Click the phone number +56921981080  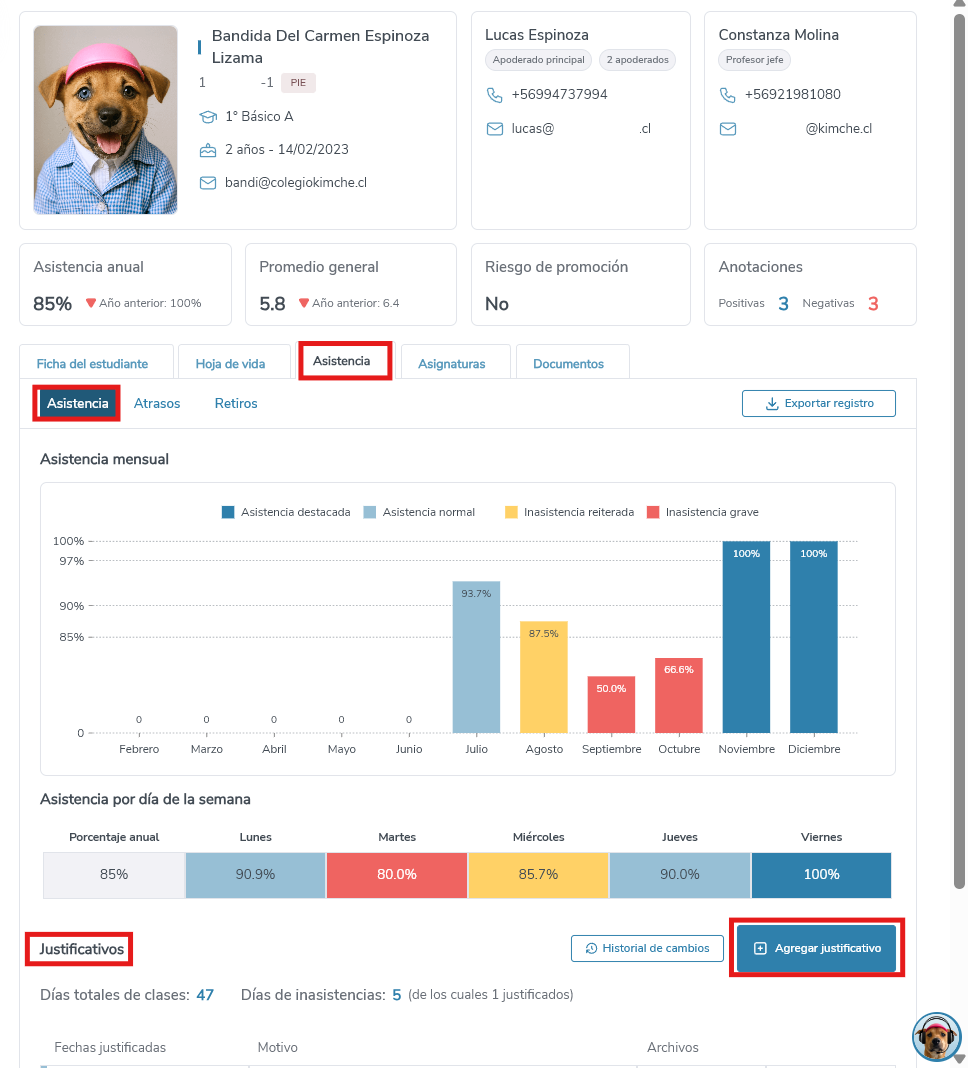tap(792, 95)
